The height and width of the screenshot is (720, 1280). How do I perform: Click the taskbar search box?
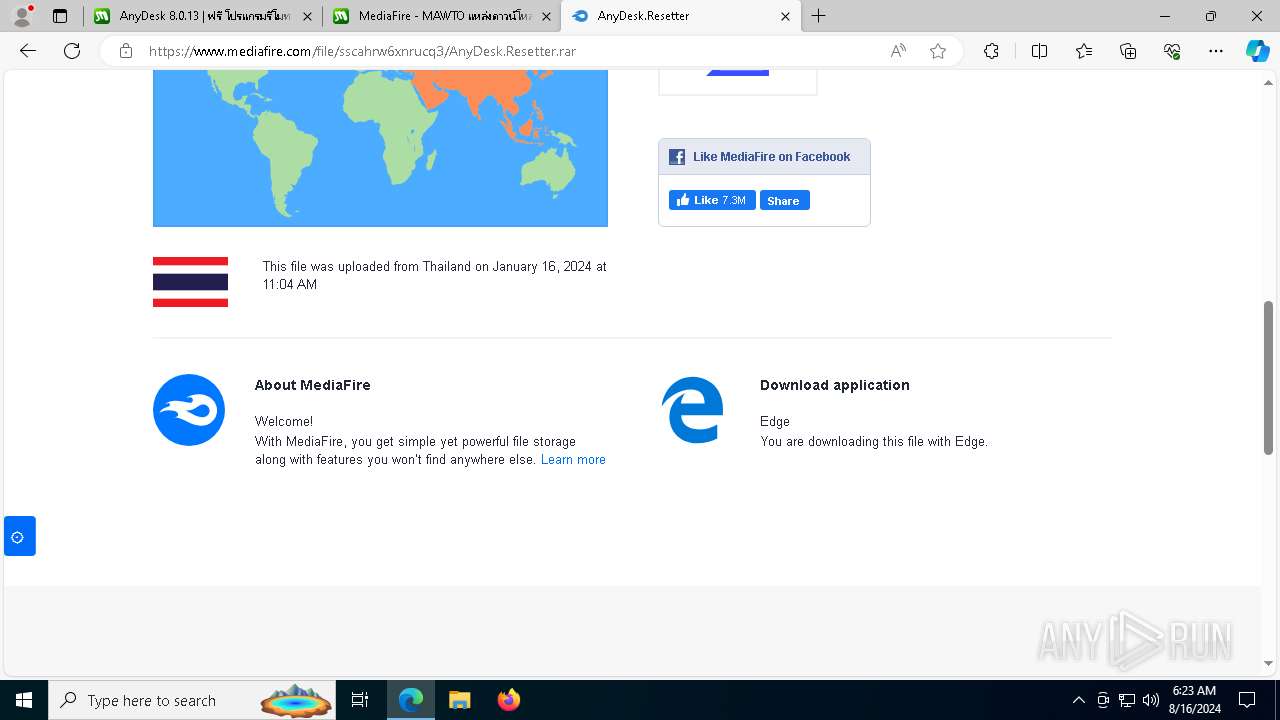(x=194, y=700)
